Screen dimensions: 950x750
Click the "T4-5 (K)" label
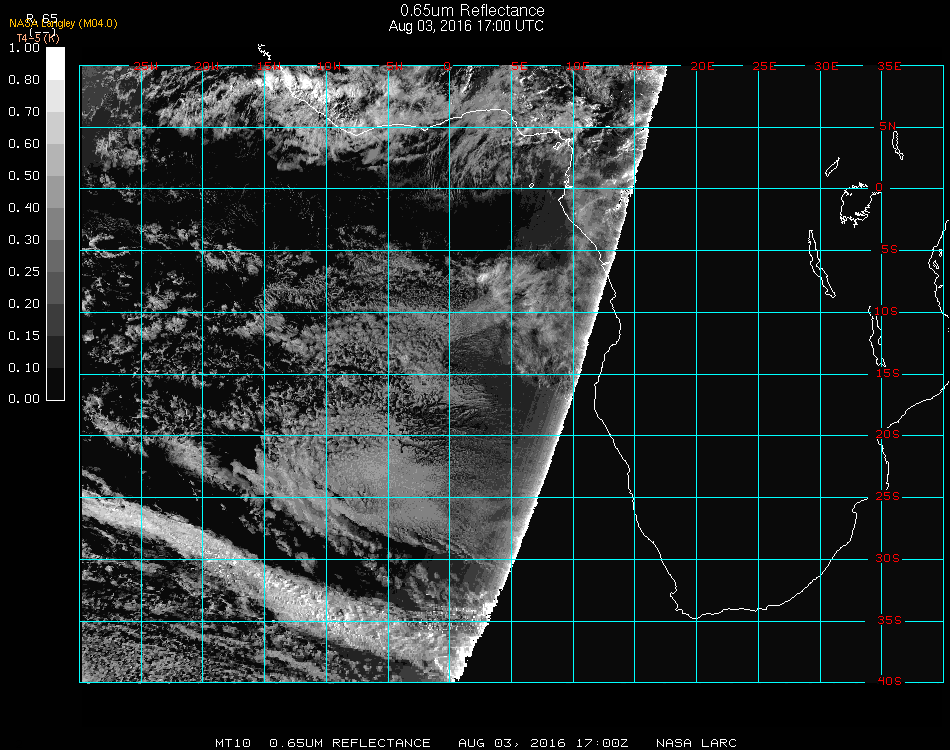tap(38, 38)
